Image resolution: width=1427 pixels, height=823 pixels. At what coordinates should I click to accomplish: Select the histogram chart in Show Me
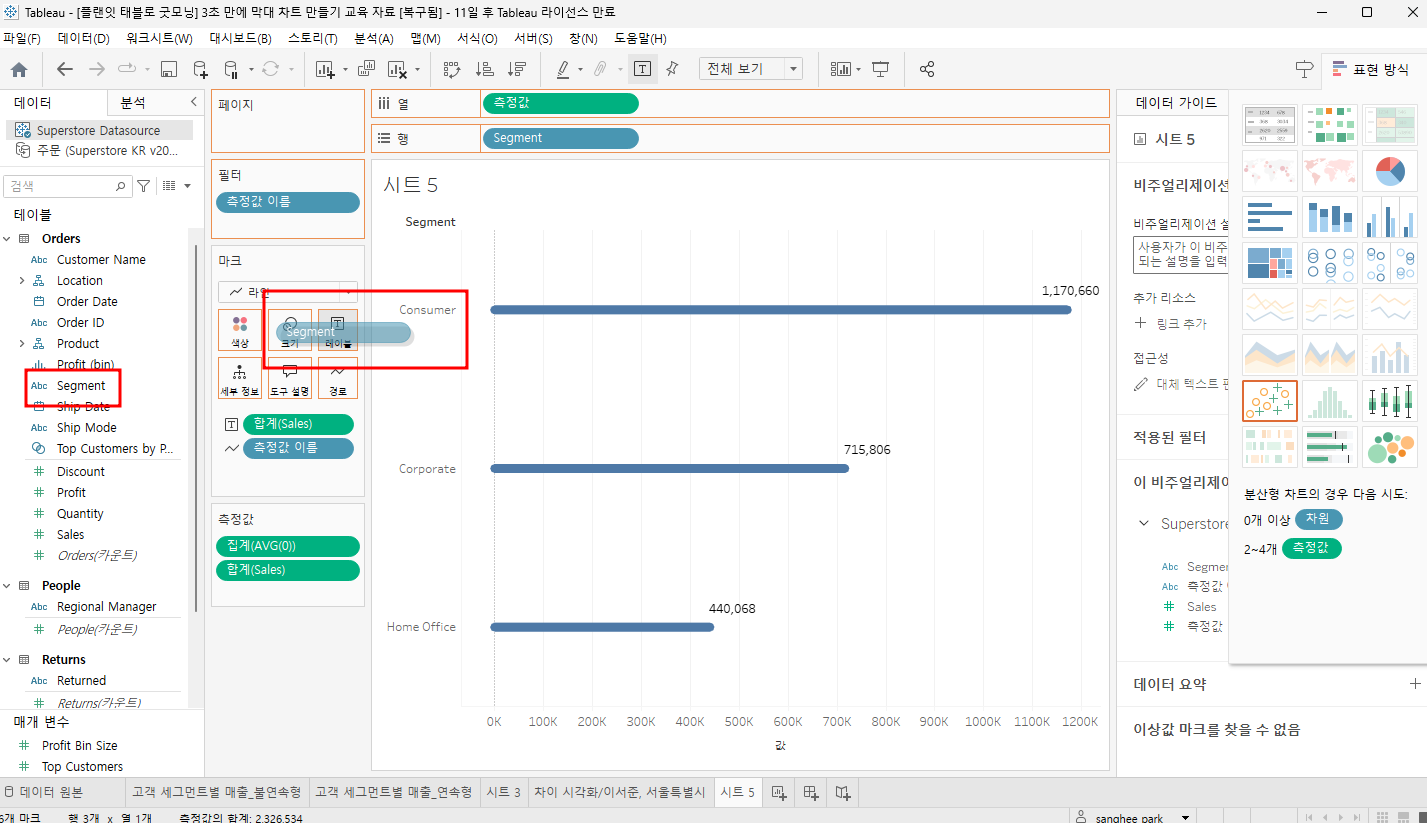pyautogui.click(x=1330, y=401)
